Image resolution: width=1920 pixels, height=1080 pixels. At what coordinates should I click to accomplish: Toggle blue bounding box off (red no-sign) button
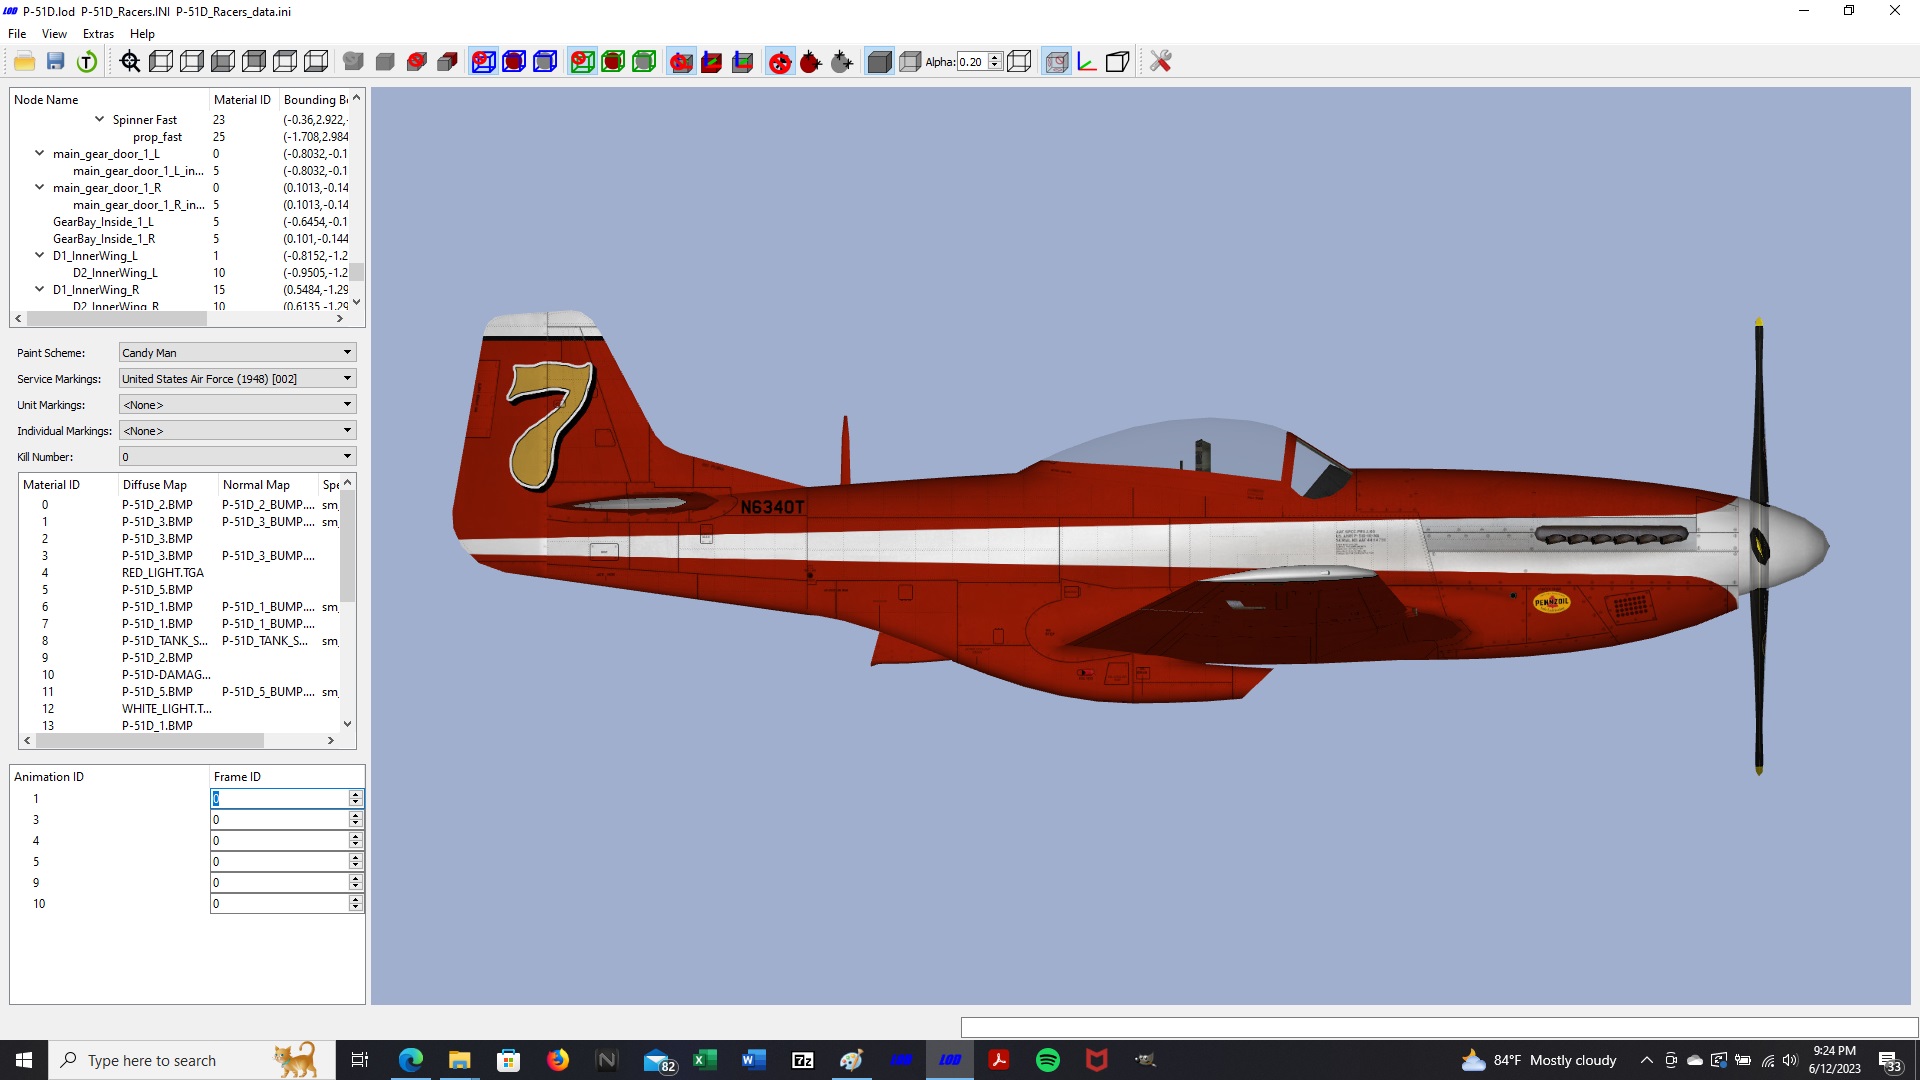point(483,62)
